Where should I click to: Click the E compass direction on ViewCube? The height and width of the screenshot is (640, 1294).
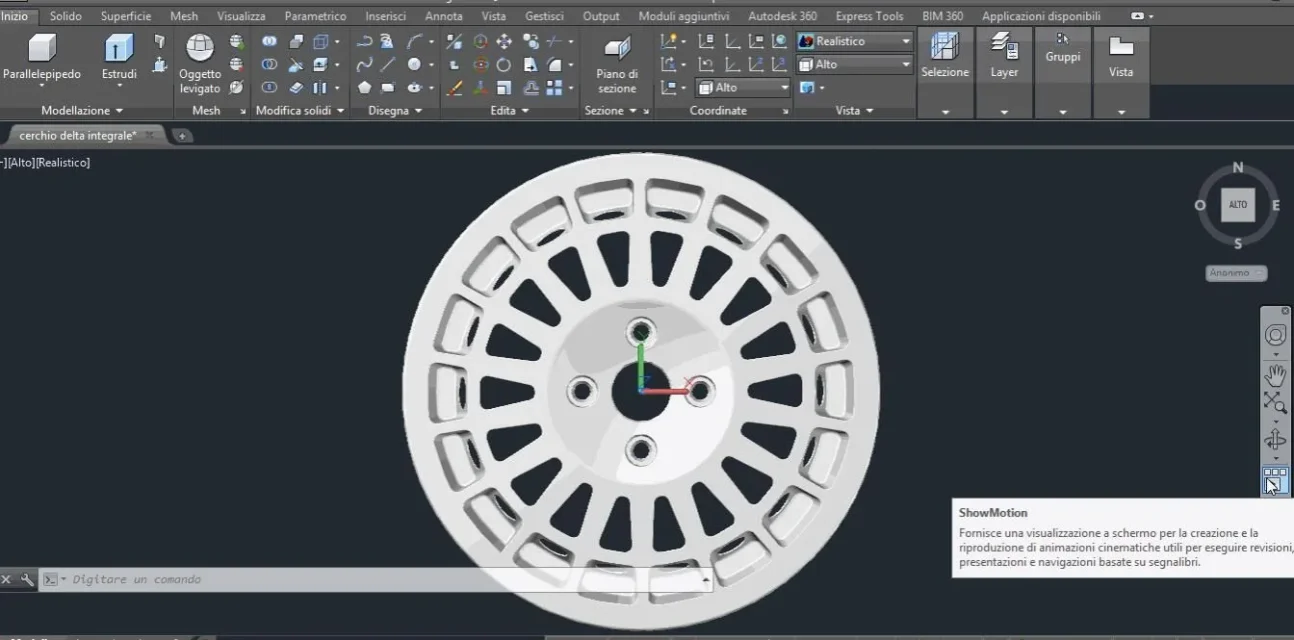[x=1276, y=205]
